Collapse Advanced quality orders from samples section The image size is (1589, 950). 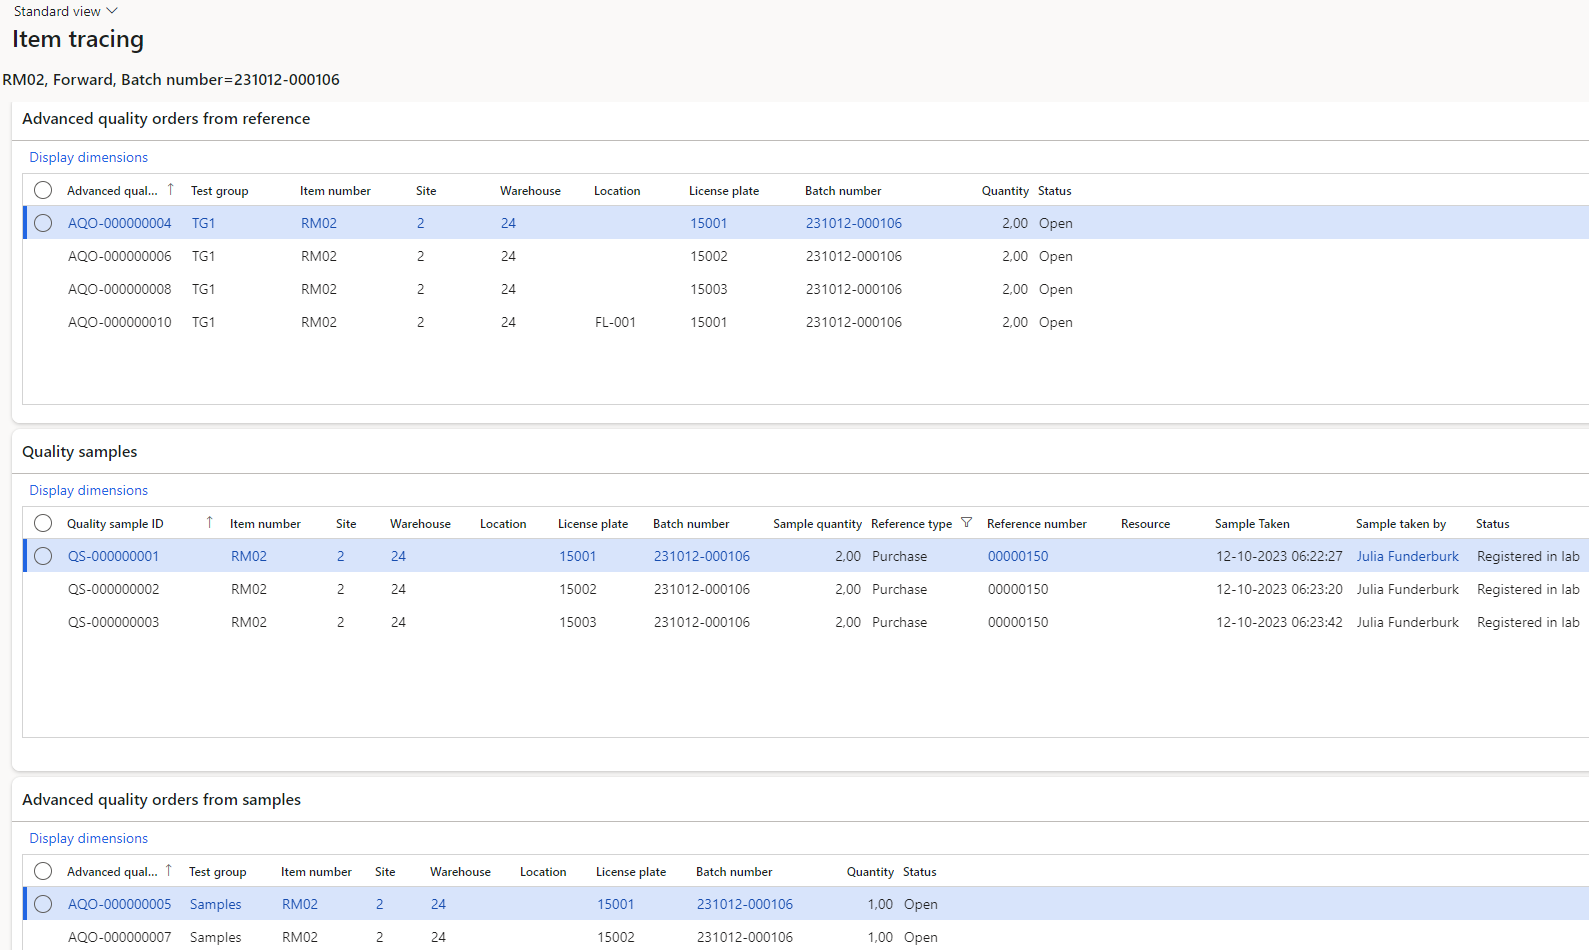pyautogui.click(x=161, y=800)
